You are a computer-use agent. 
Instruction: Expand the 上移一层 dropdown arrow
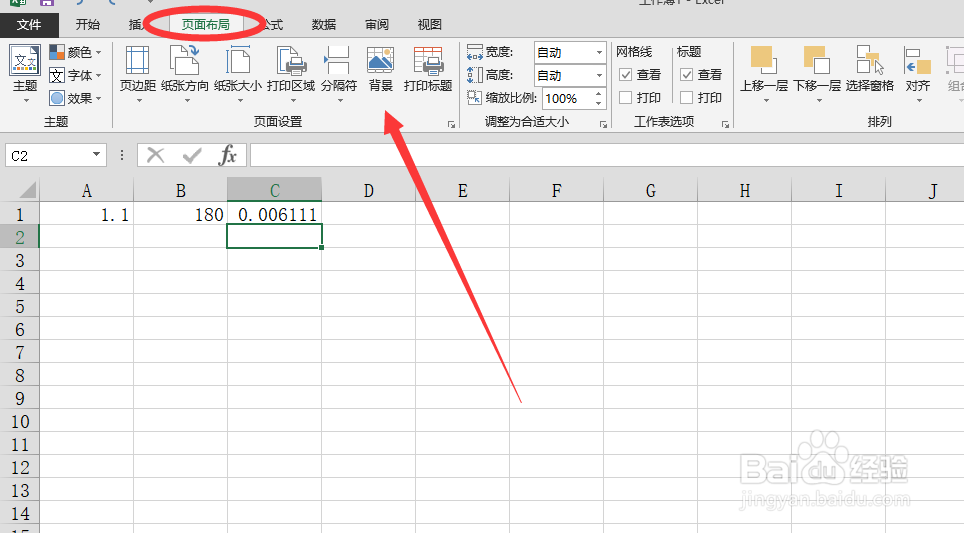click(x=766, y=100)
